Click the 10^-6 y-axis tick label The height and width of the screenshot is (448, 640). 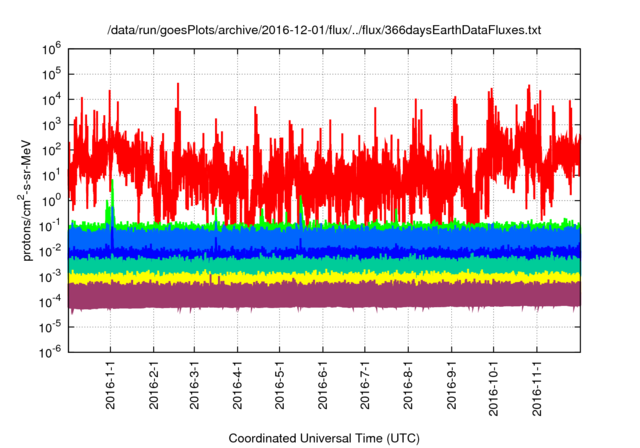click(x=50, y=352)
